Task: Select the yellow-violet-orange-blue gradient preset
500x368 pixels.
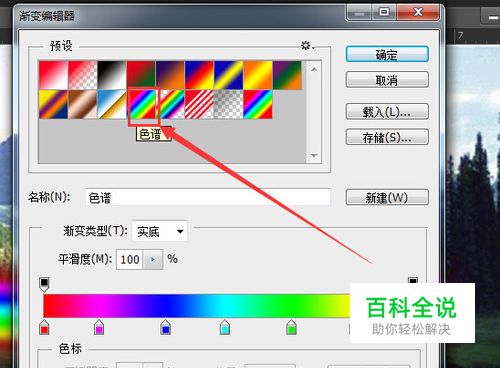Action: 53,104
